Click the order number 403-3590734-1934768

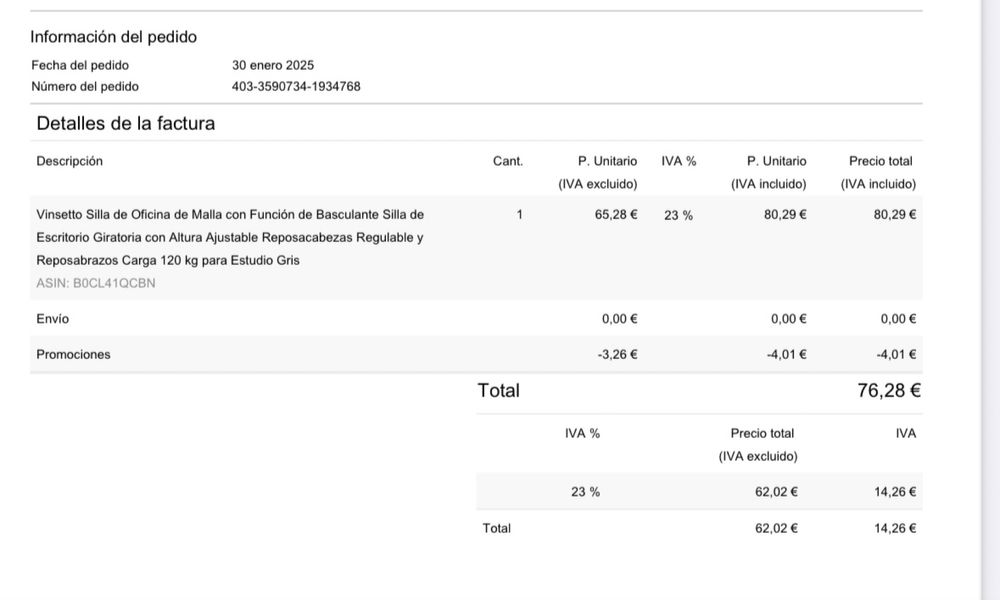(x=296, y=87)
